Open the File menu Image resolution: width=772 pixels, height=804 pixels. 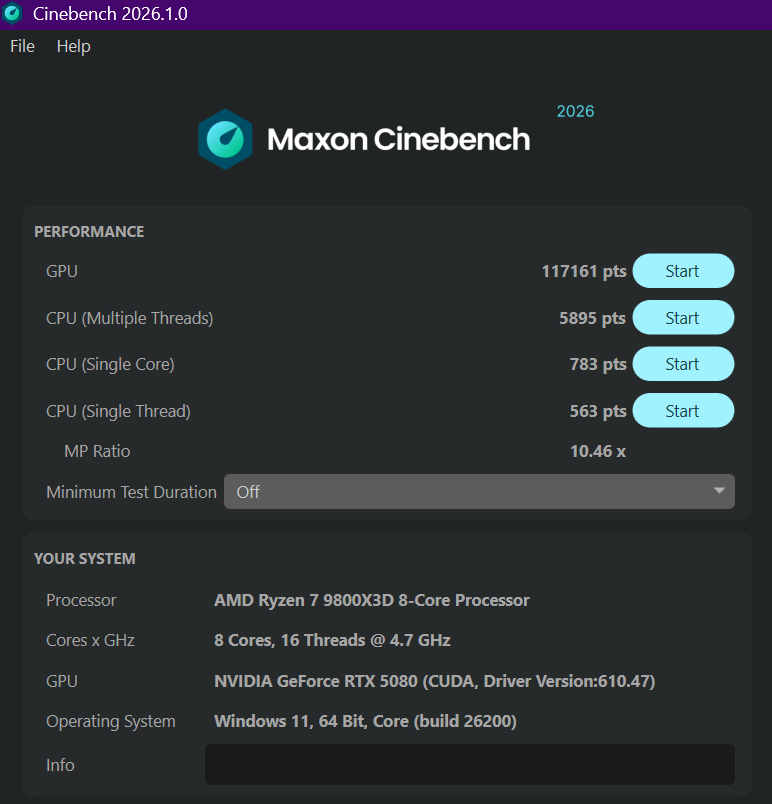23,46
